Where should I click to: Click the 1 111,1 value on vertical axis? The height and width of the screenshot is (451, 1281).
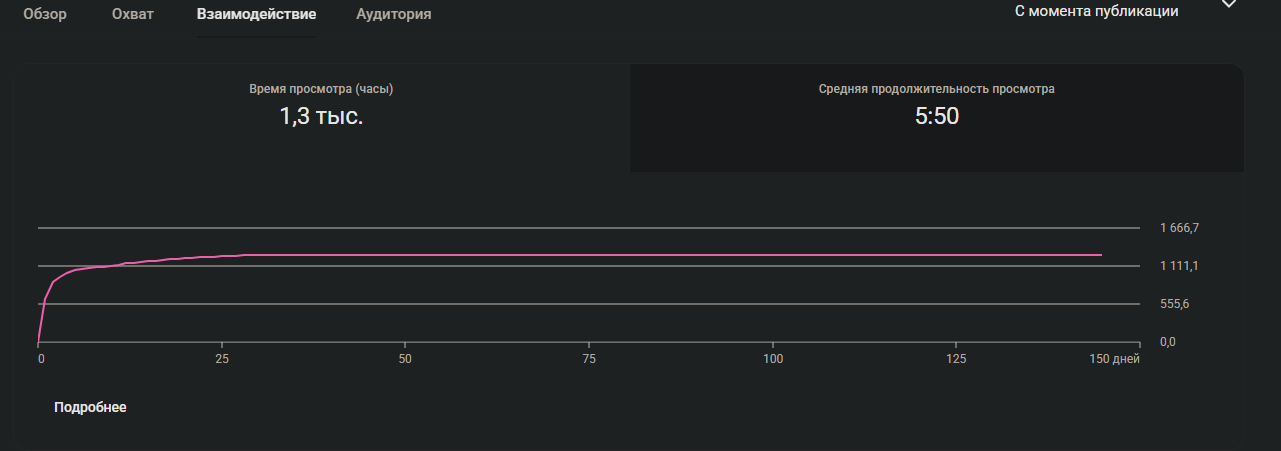(1179, 266)
